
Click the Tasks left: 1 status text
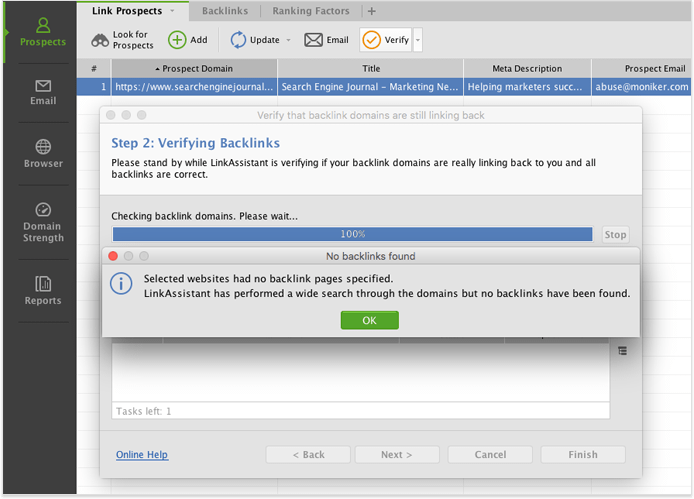pyautogui.click(x=143, y=411)
